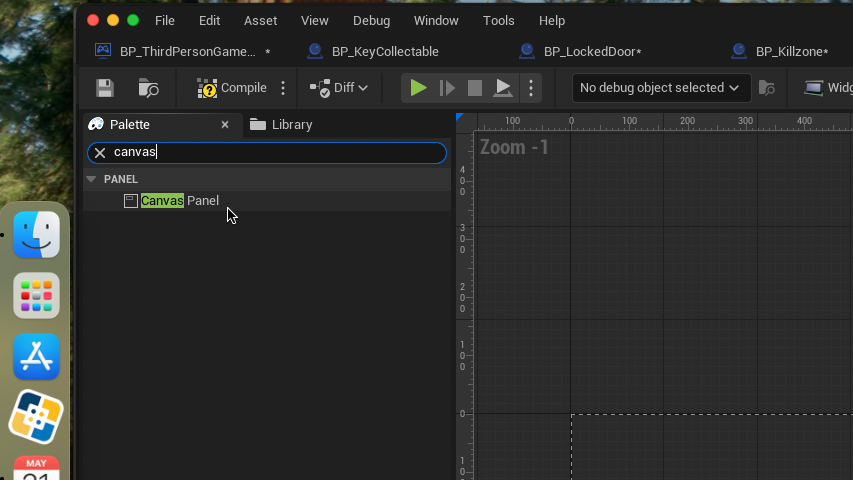This screenshot has height=480, width=853.
Task: Click the Eject icon in play controls
Action: 504,88
